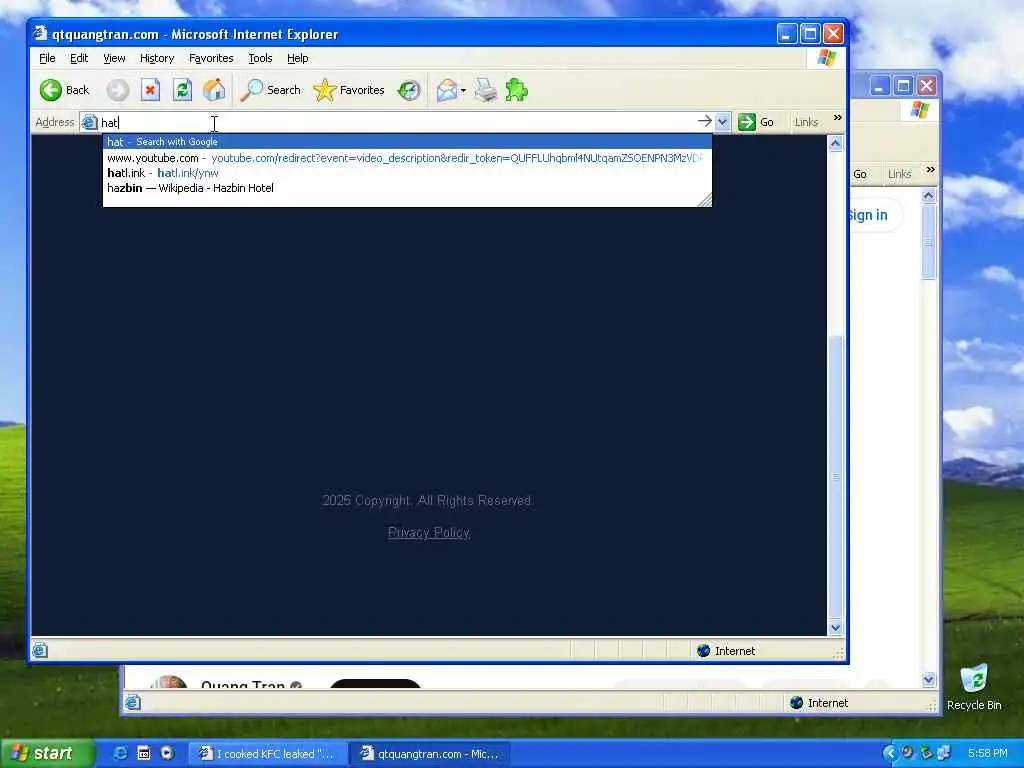Image resolution: width=1024 pixels, height=768 pixels.
Task: Open the View menu
Action: (x=114, y=58)
